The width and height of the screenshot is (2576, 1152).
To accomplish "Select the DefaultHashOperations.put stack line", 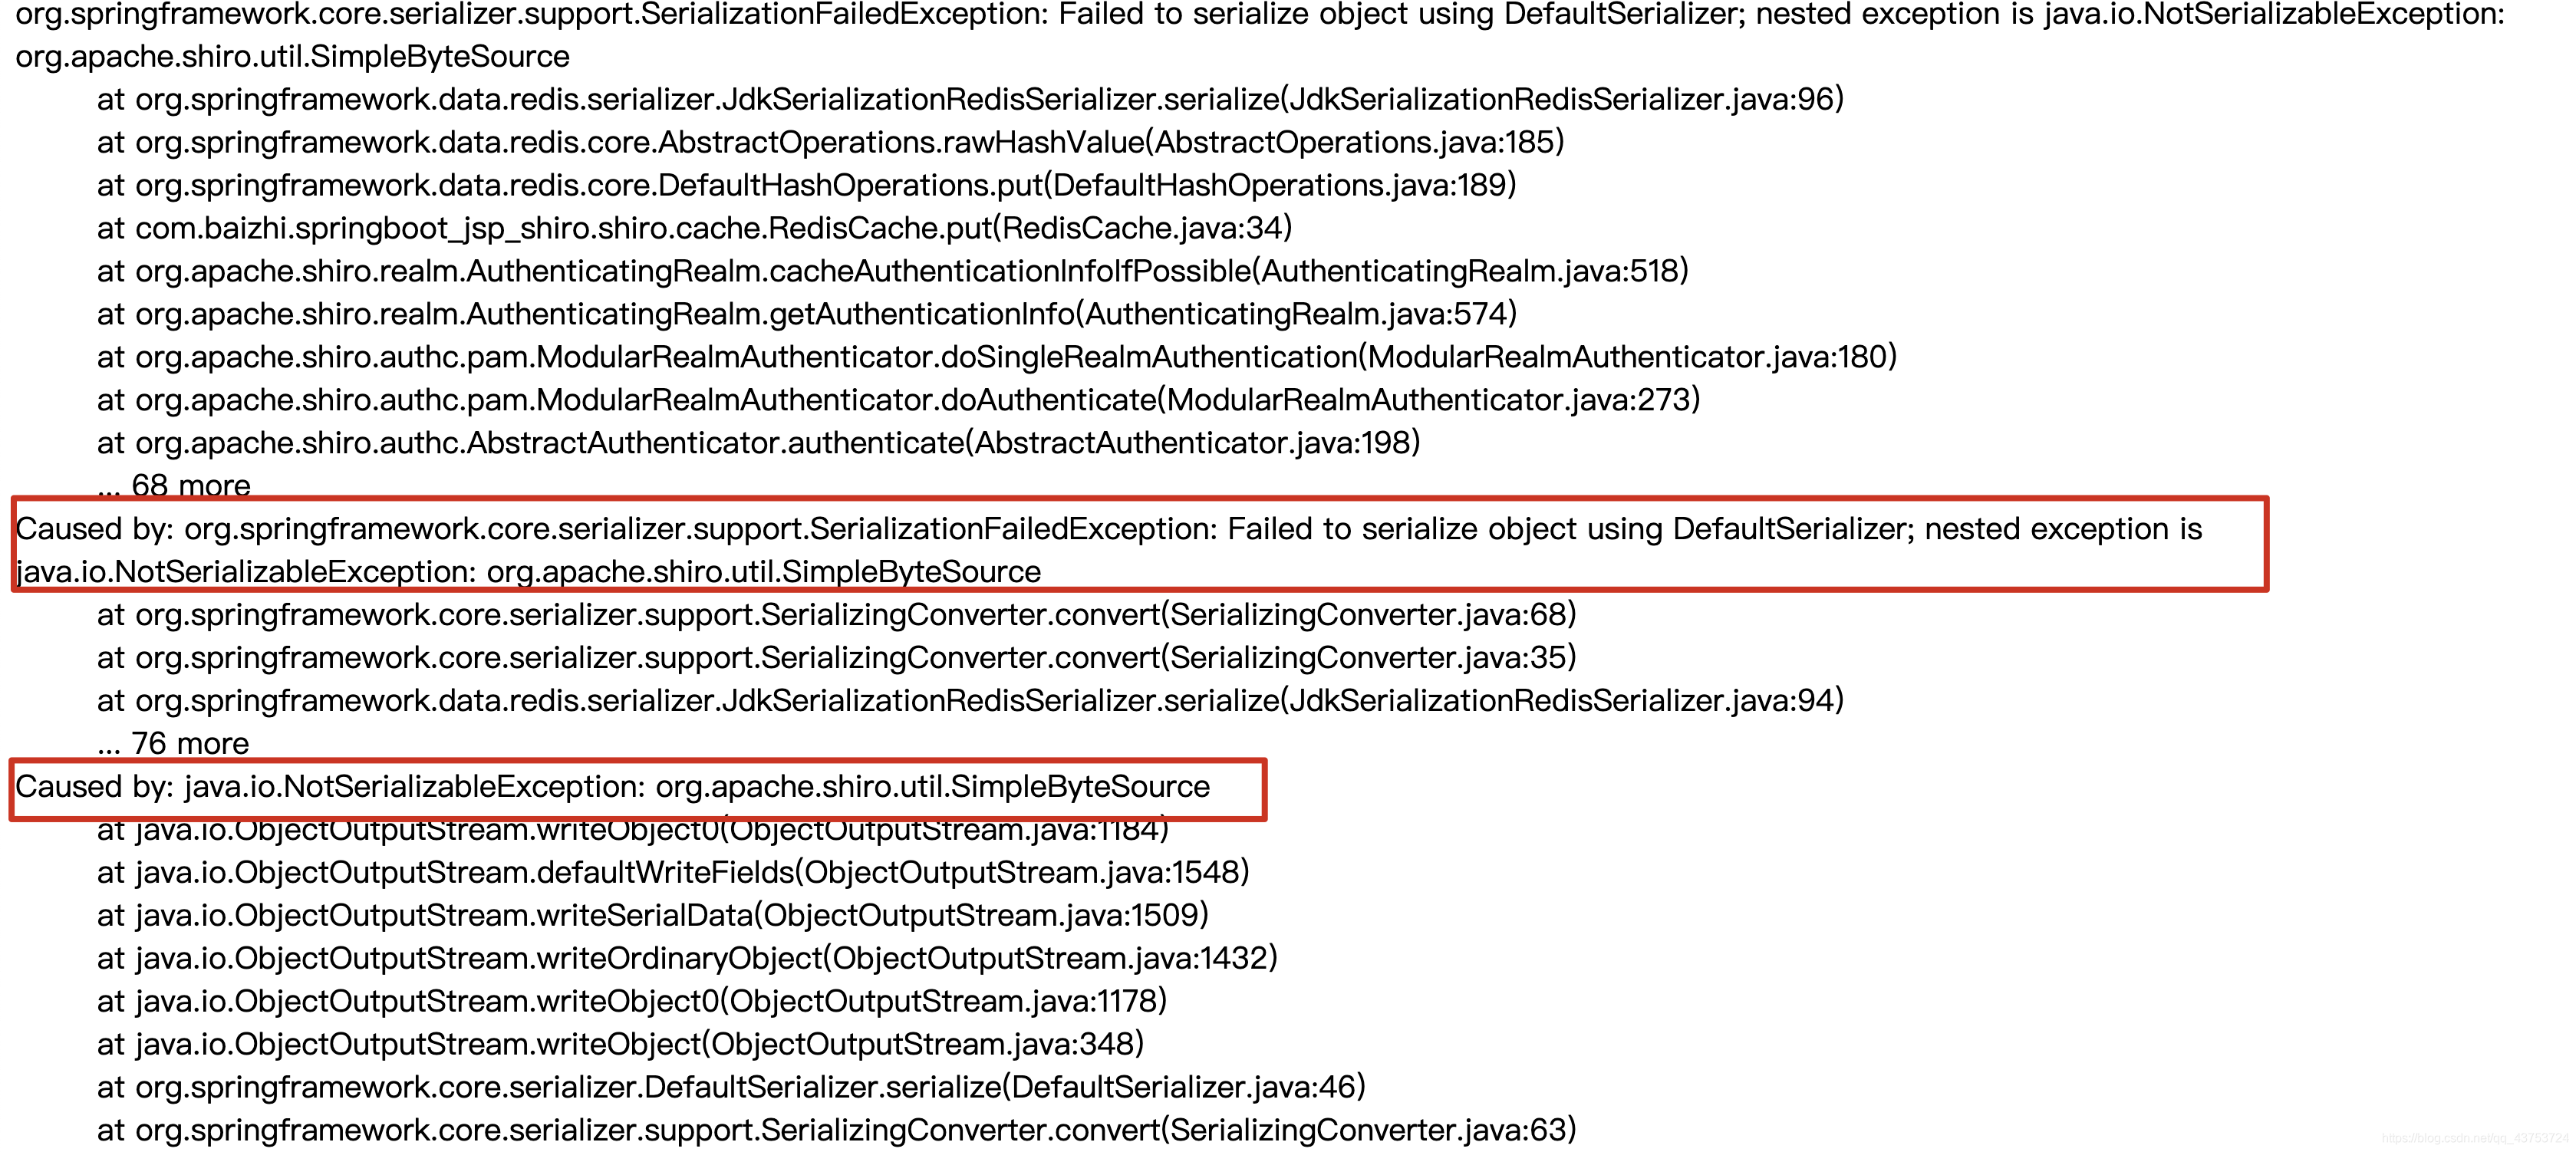I will tap(806, 185).
